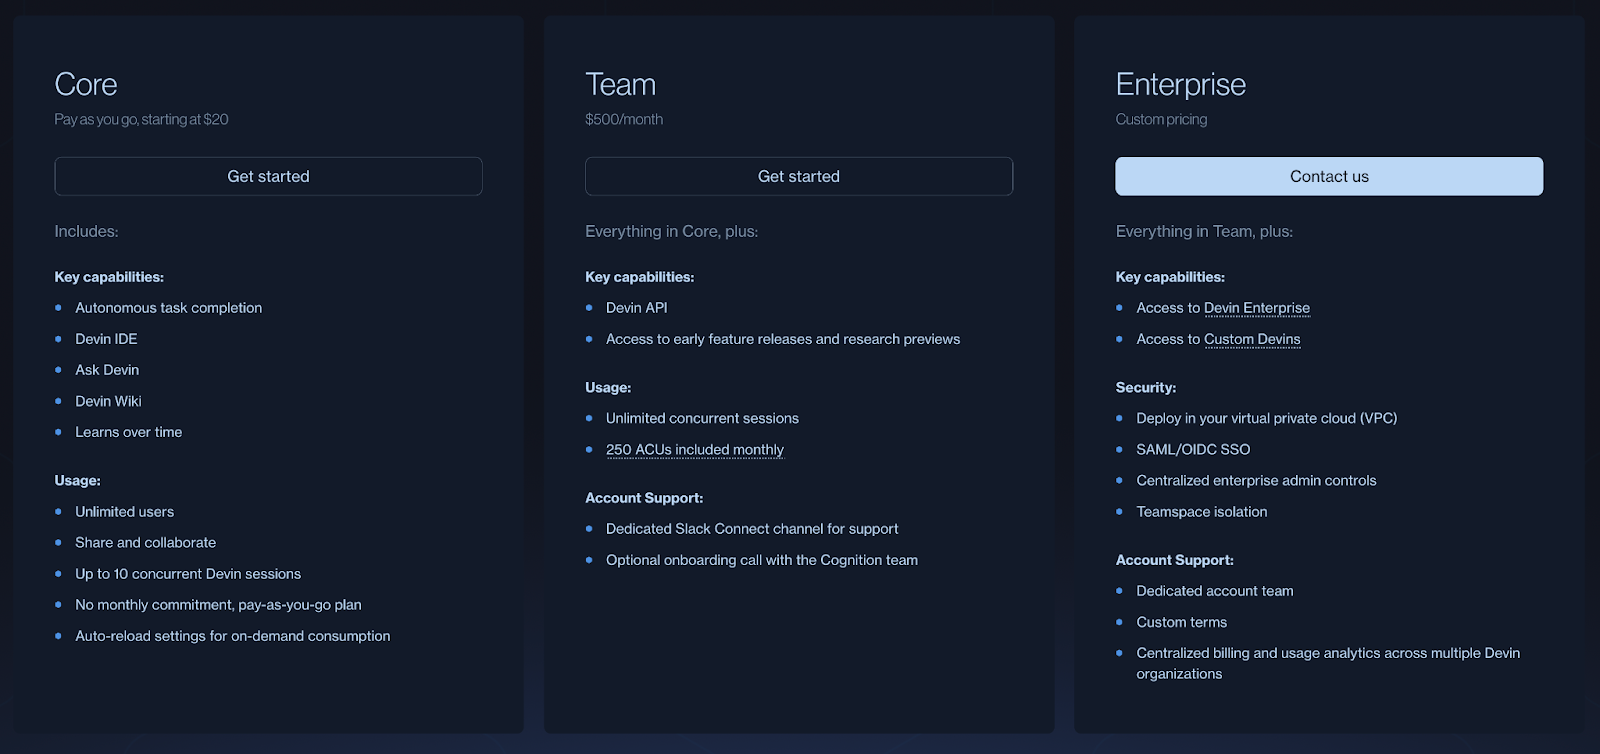Click 'Unlimited concurrent sessions' item

702,418
